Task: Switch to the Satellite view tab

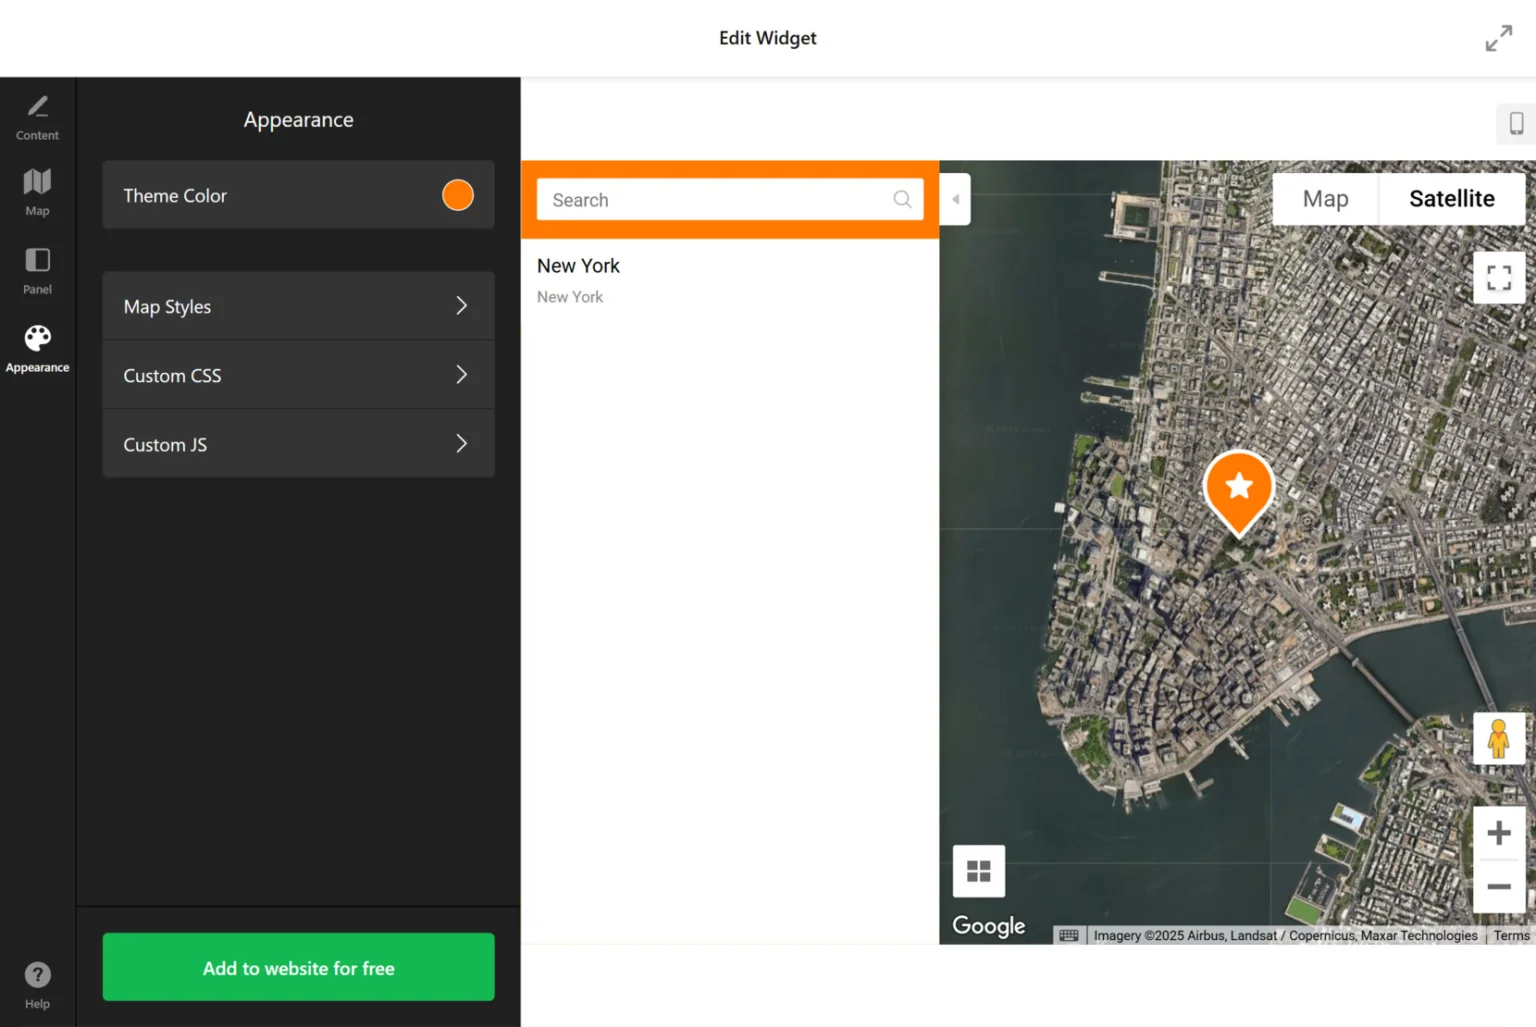Action: tap(1451, 198)
